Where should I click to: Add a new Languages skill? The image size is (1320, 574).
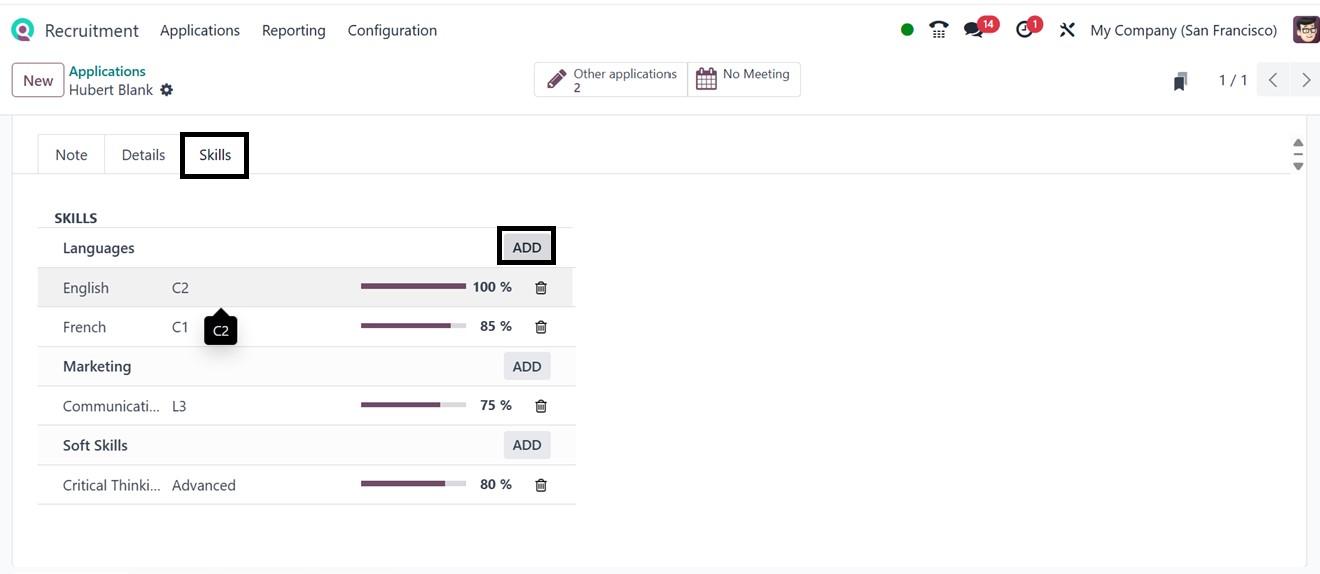click(x=527, y=248)
